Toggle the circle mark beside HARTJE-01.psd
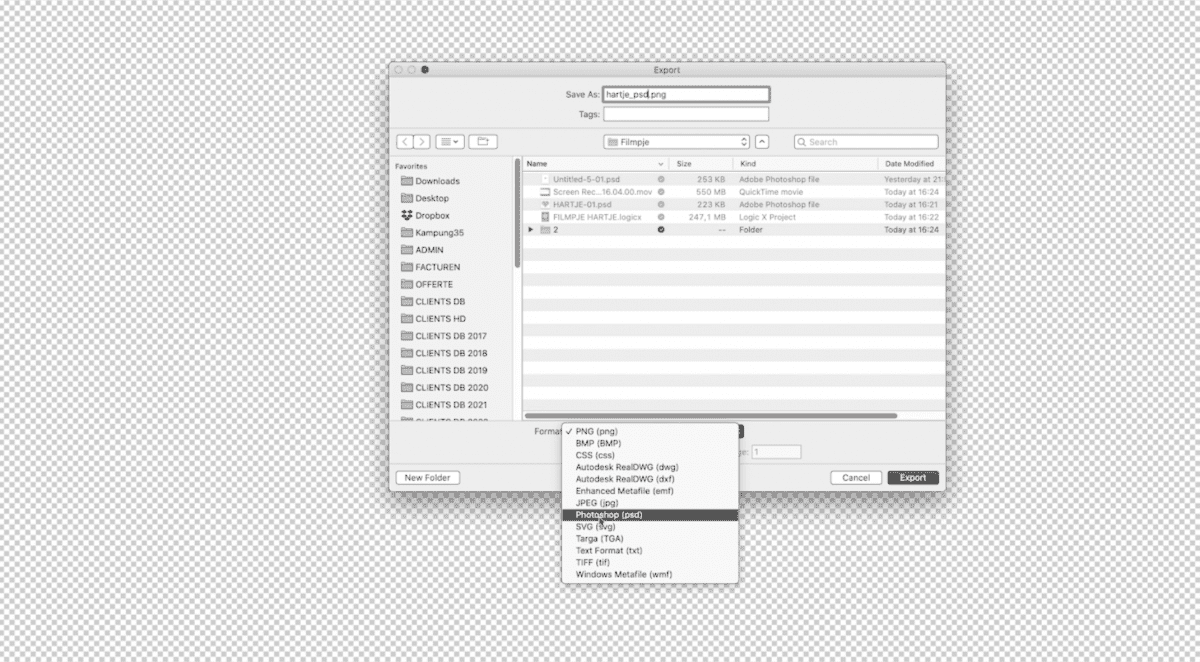The height and width of the screenshot is (662, 1200). [659, 204]
